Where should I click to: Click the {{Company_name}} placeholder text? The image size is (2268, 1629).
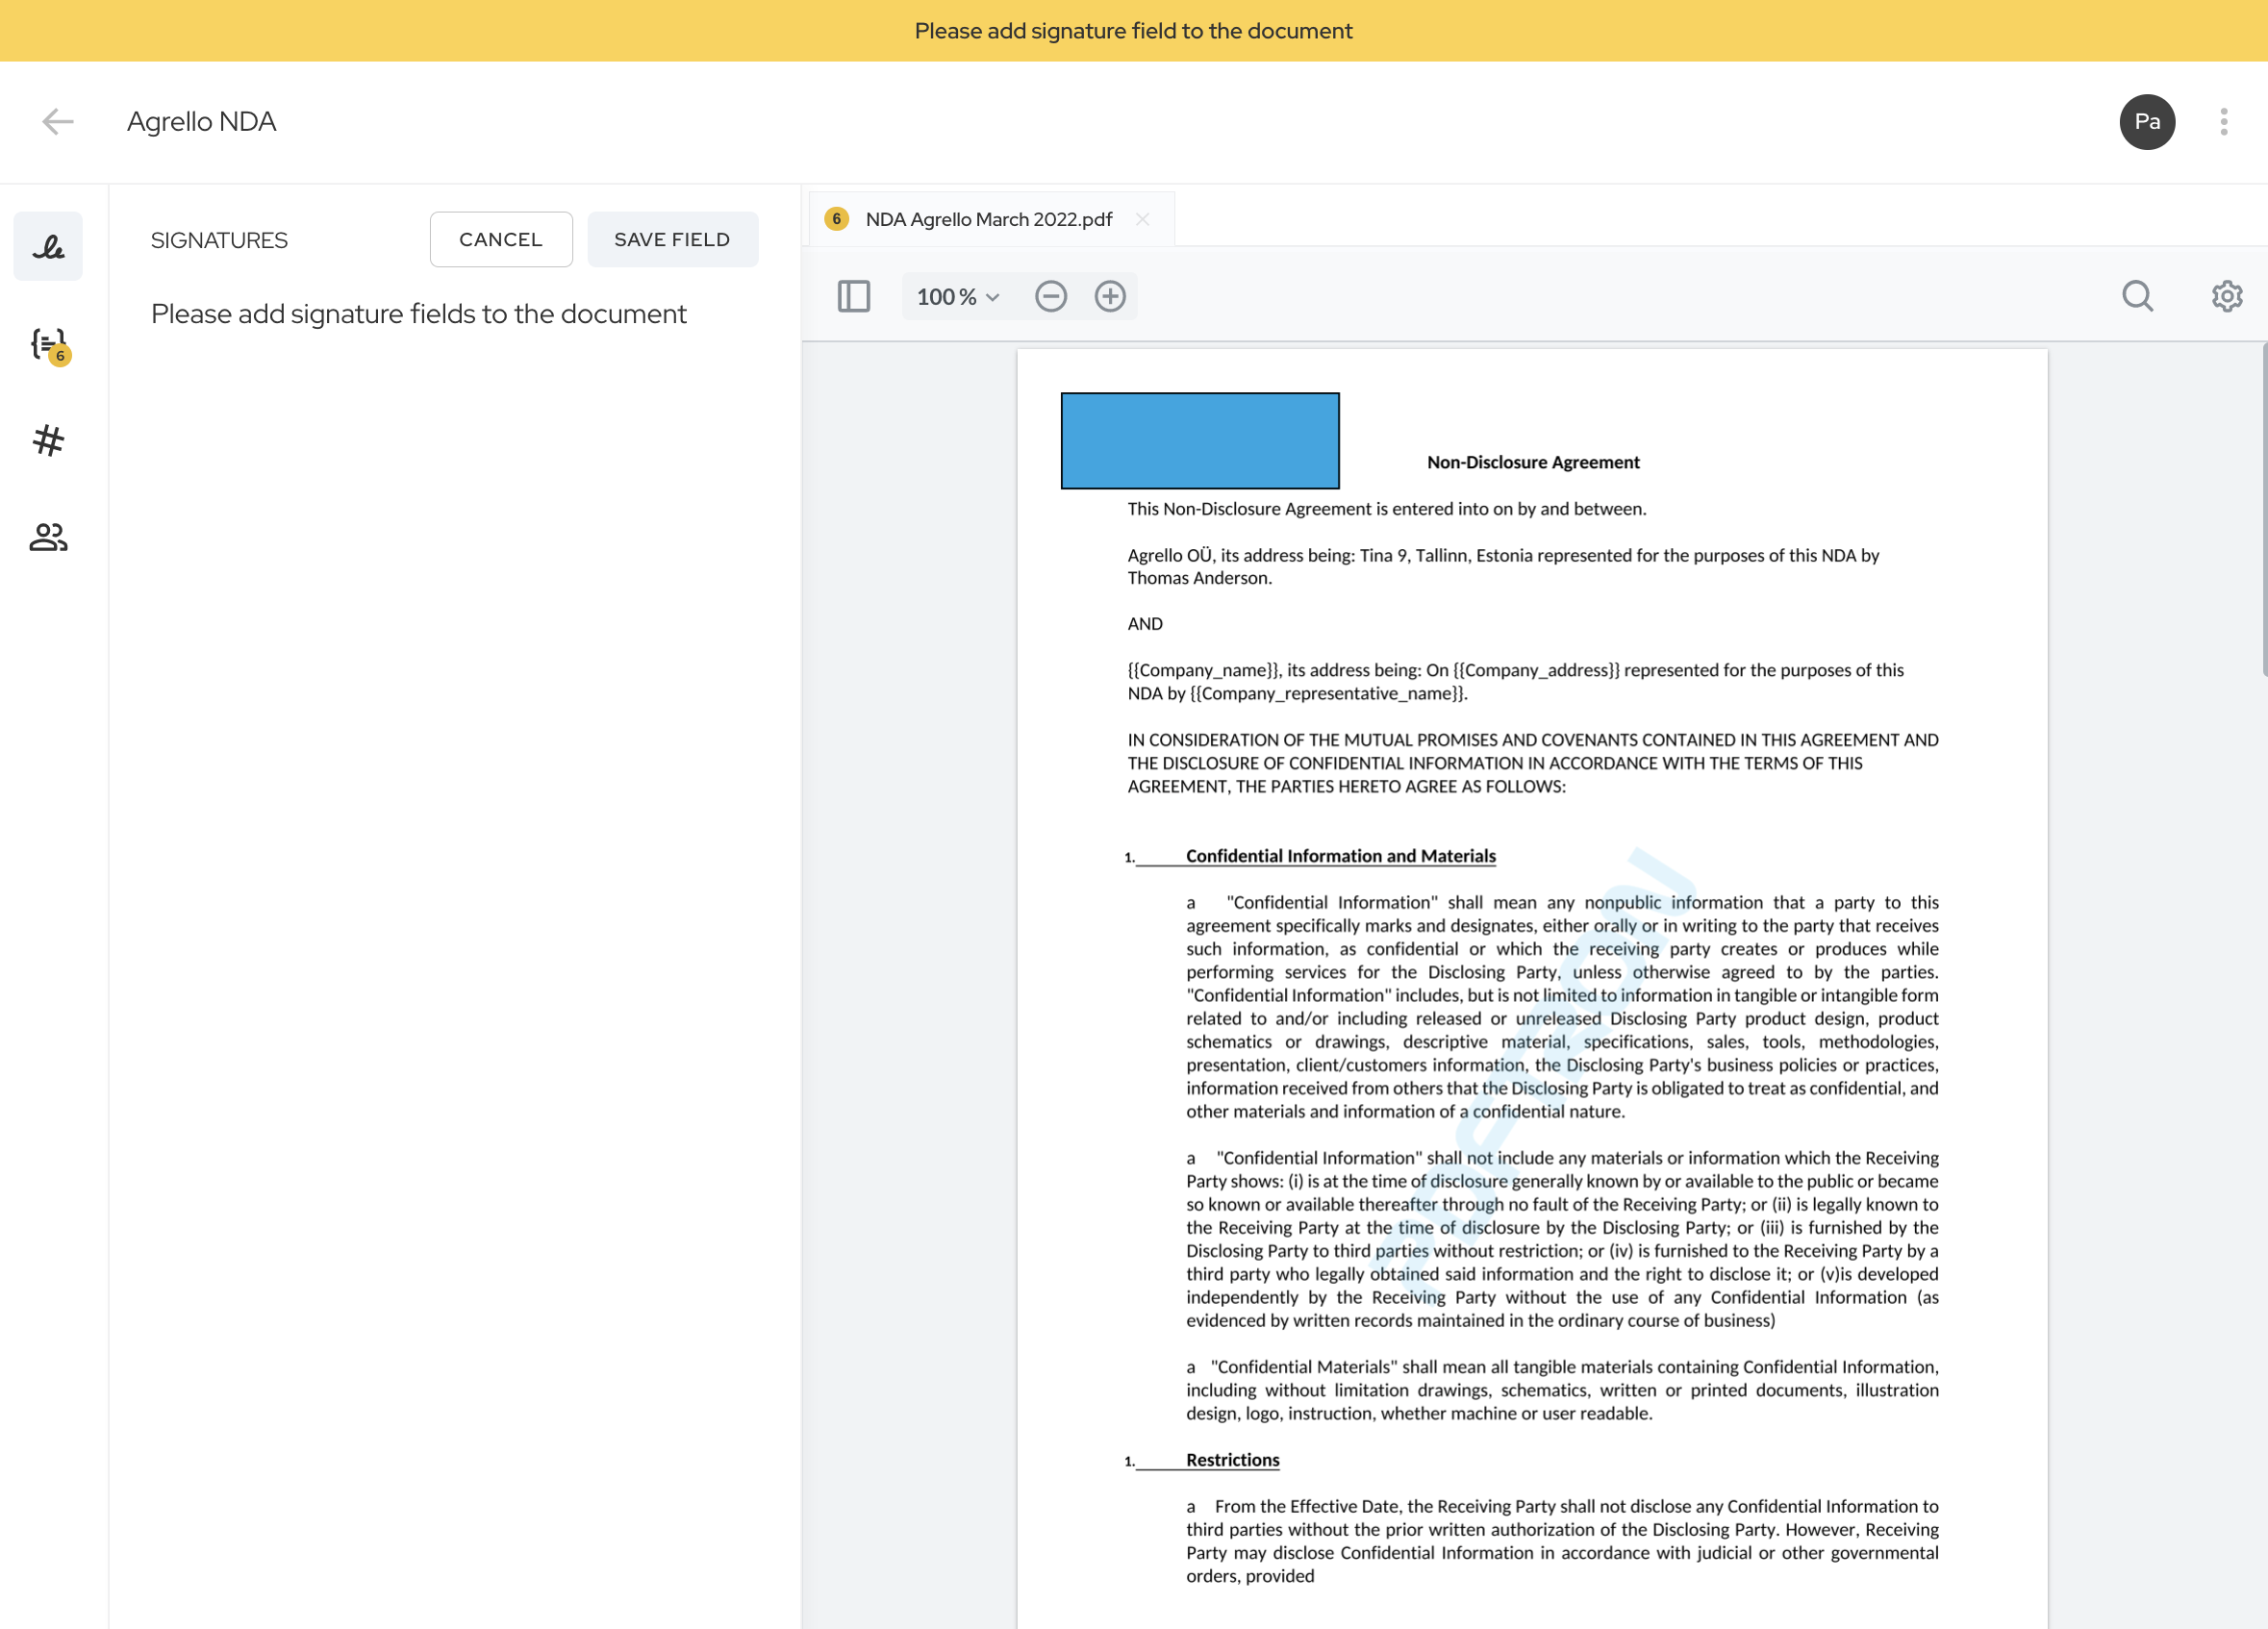click(x=1204, y=670)
